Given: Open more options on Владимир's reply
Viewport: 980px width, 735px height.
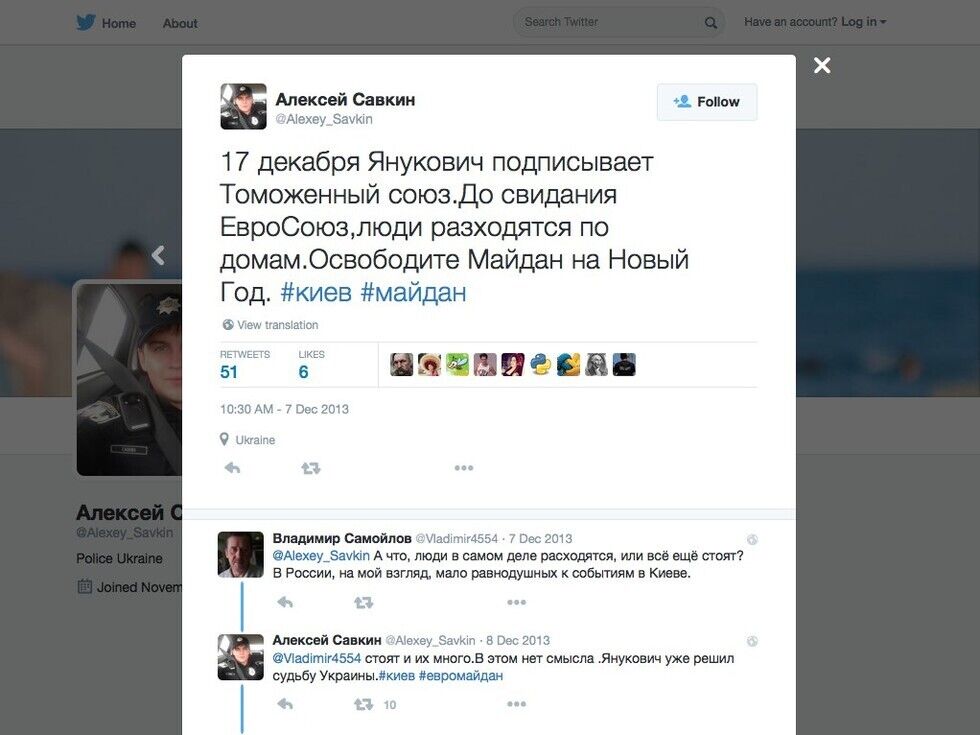Looking at the screenshot, I should [x=516, y=602].
